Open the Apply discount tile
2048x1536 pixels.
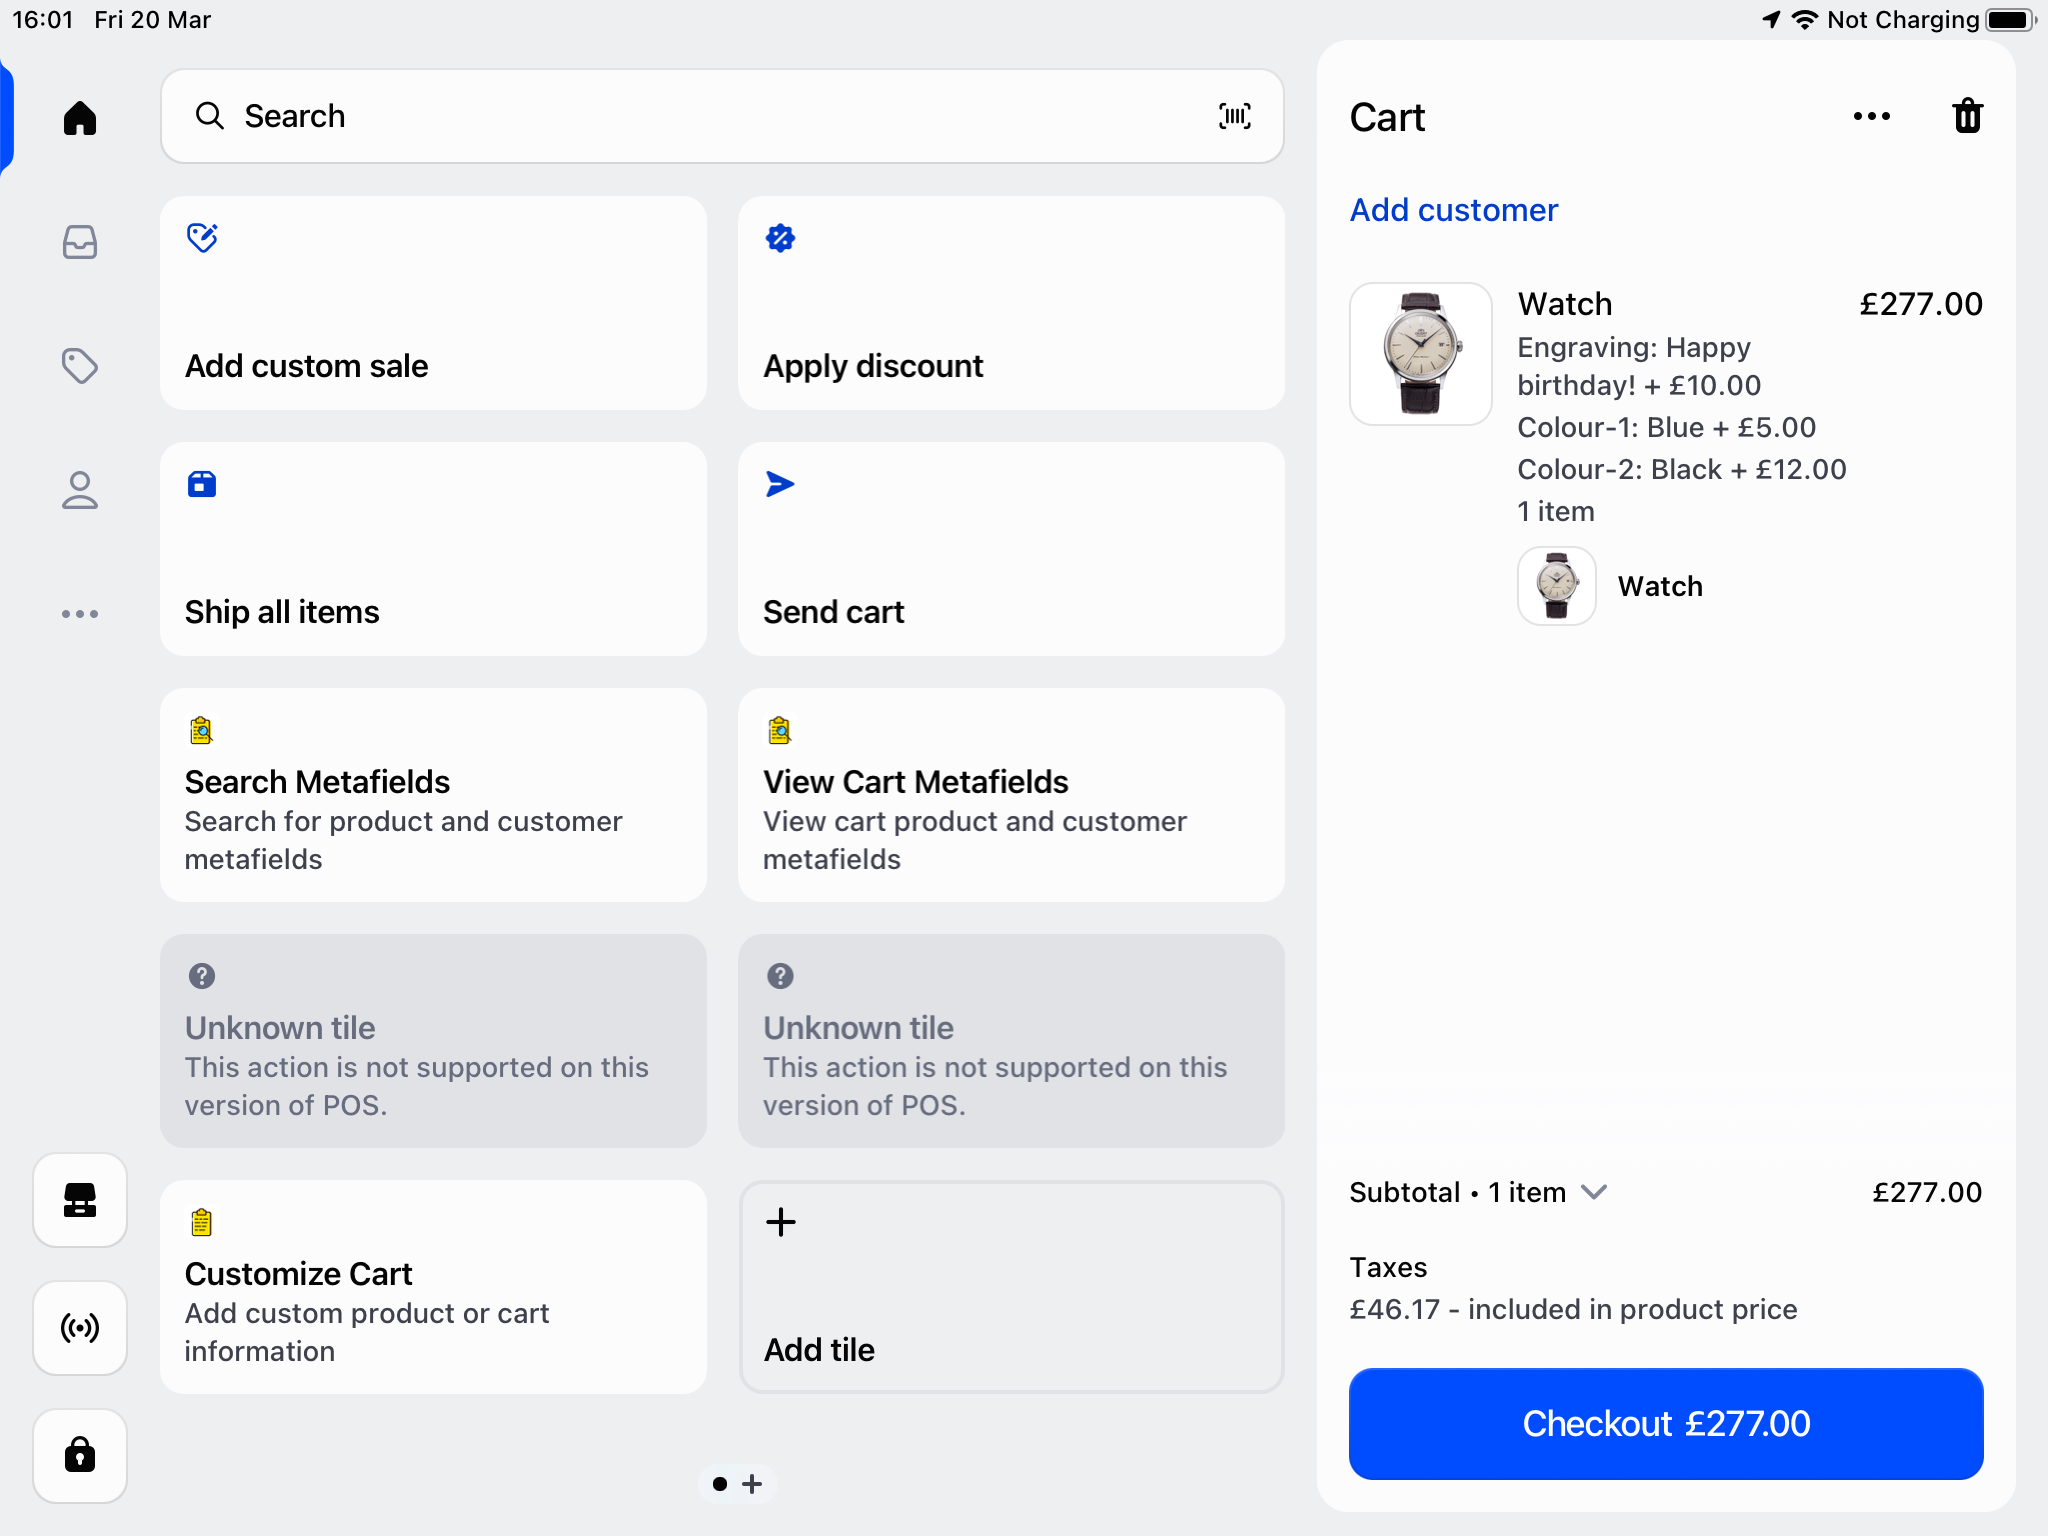[1011, 303]
